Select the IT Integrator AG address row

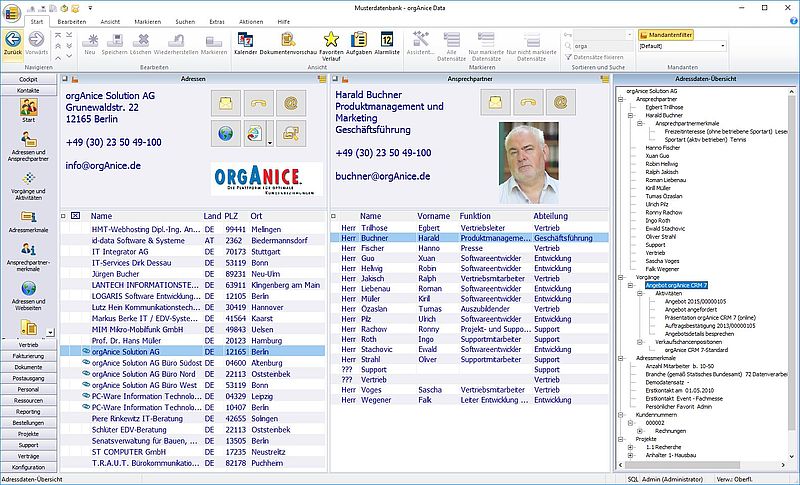(192, 252)
